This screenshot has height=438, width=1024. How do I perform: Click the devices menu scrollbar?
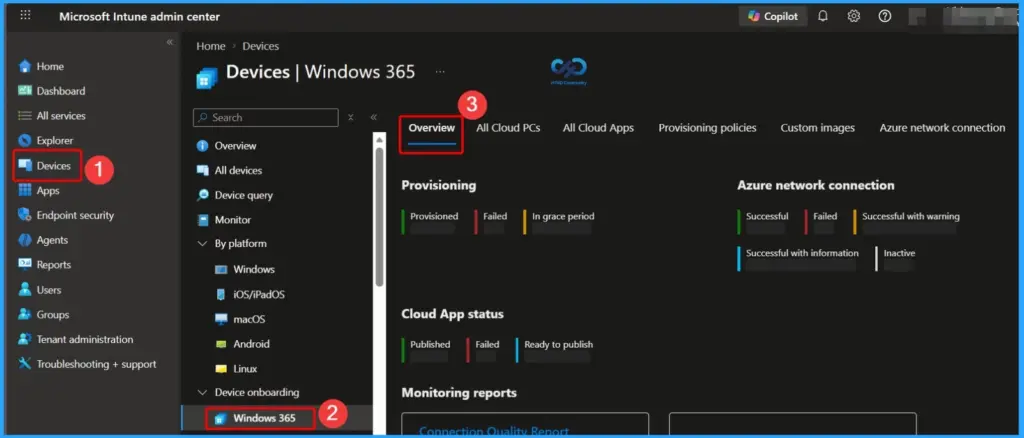click(x=379, y=215)
